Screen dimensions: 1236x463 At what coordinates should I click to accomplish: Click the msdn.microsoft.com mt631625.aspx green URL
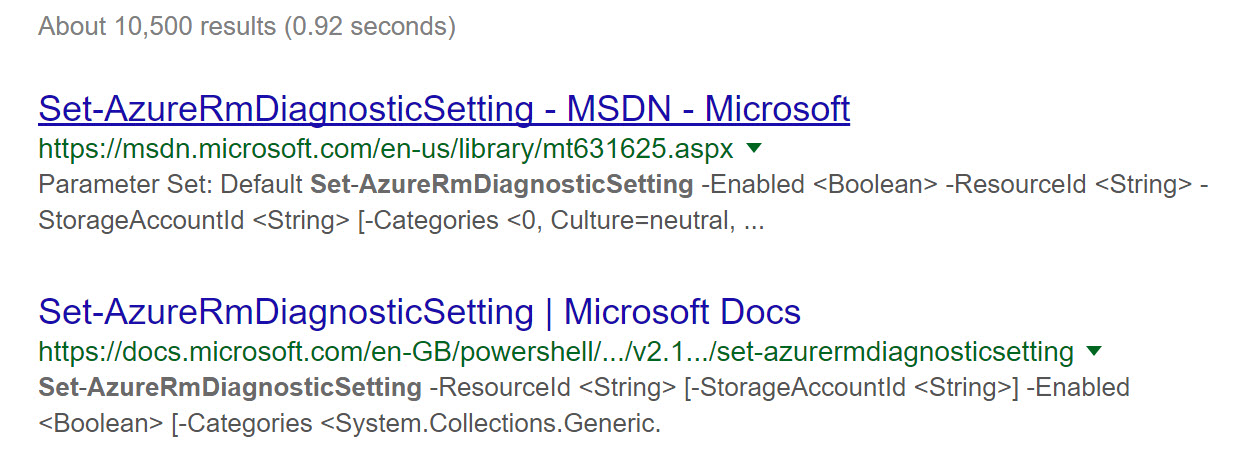pyautogui.click(x=386, y=150)
